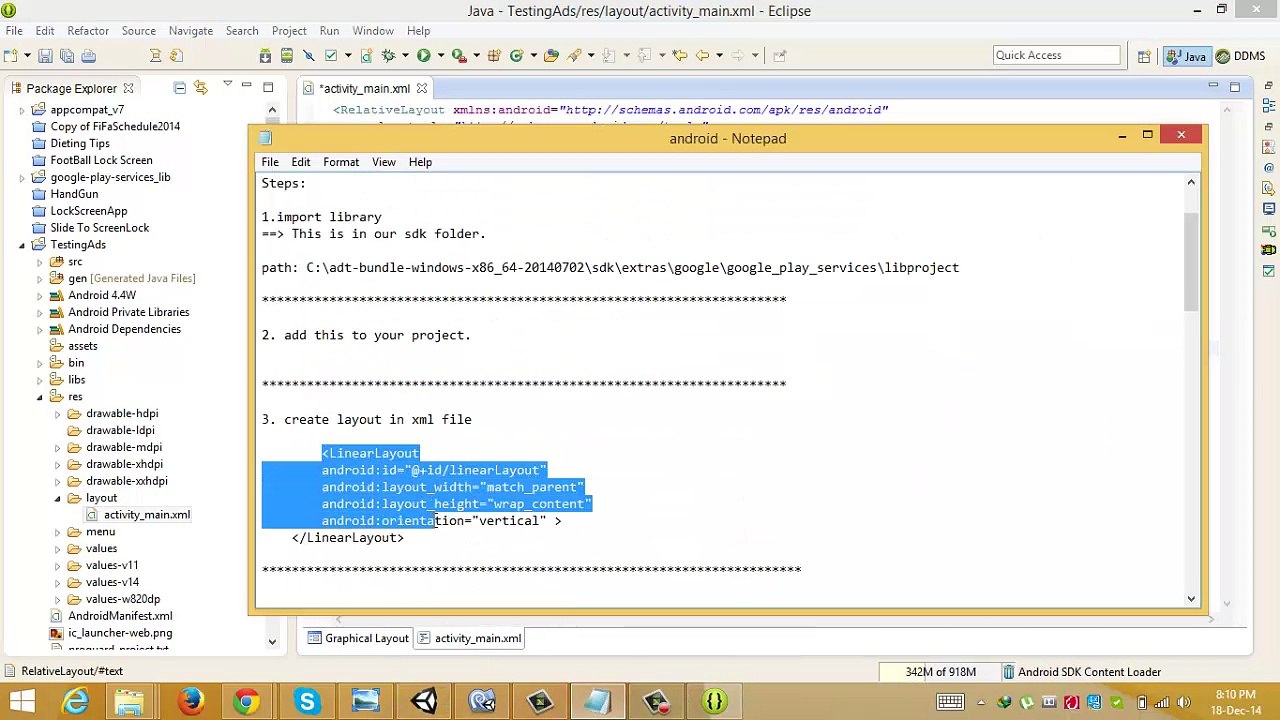Open the Android SDK Manager icon
The height and width of the screenshot is (720, 1280).
[265, 56]
